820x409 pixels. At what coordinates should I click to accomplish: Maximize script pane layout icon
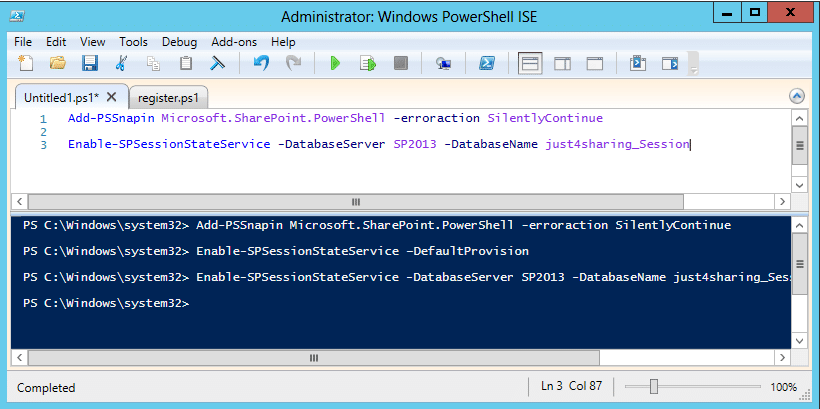point(595,64)
